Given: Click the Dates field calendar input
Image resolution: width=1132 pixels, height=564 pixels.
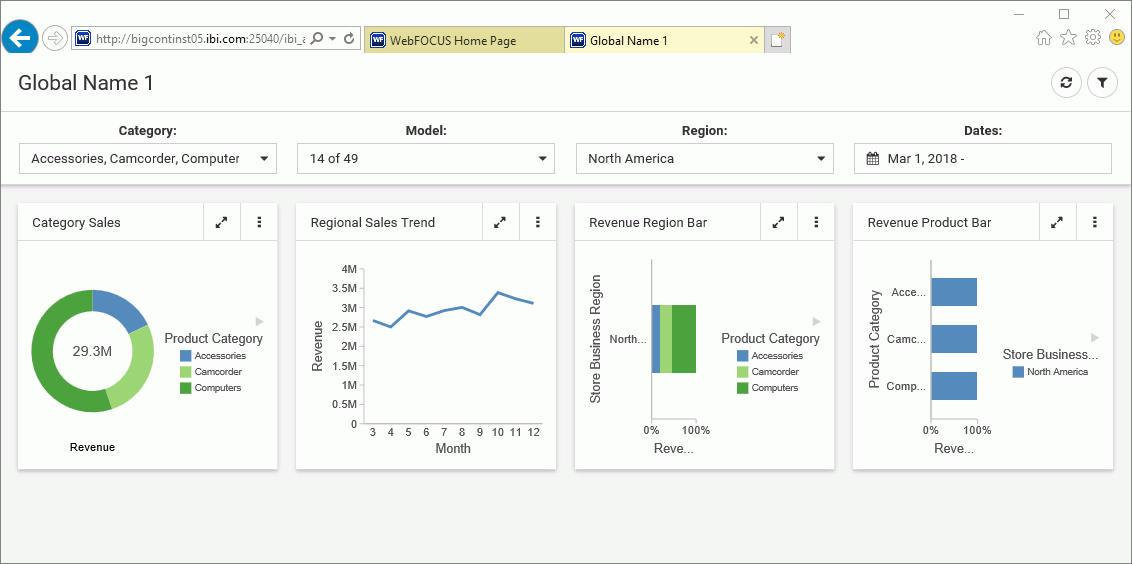Looking at the screenshot, I should click(x=982, y=158).
